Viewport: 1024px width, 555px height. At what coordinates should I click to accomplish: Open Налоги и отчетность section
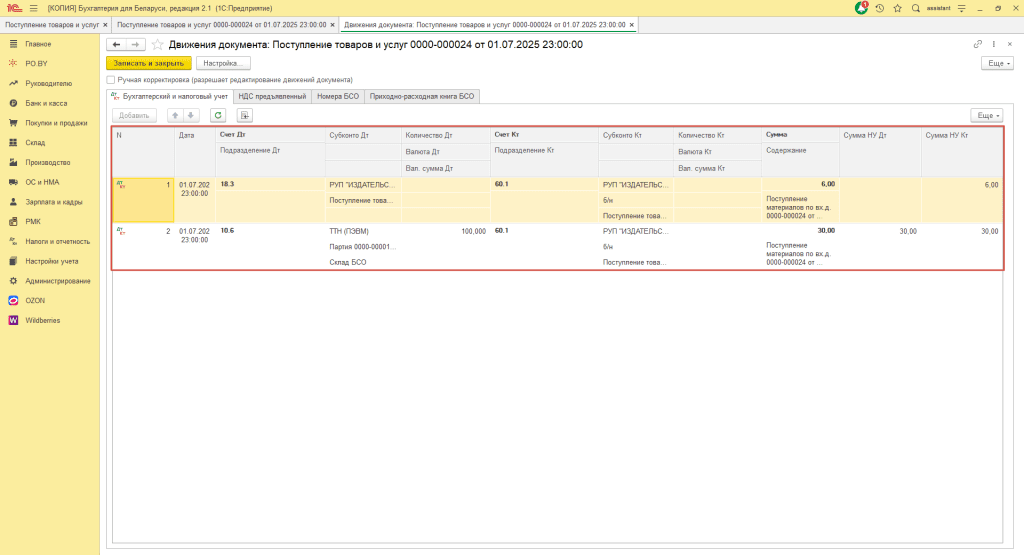click(x=57, y=242)
